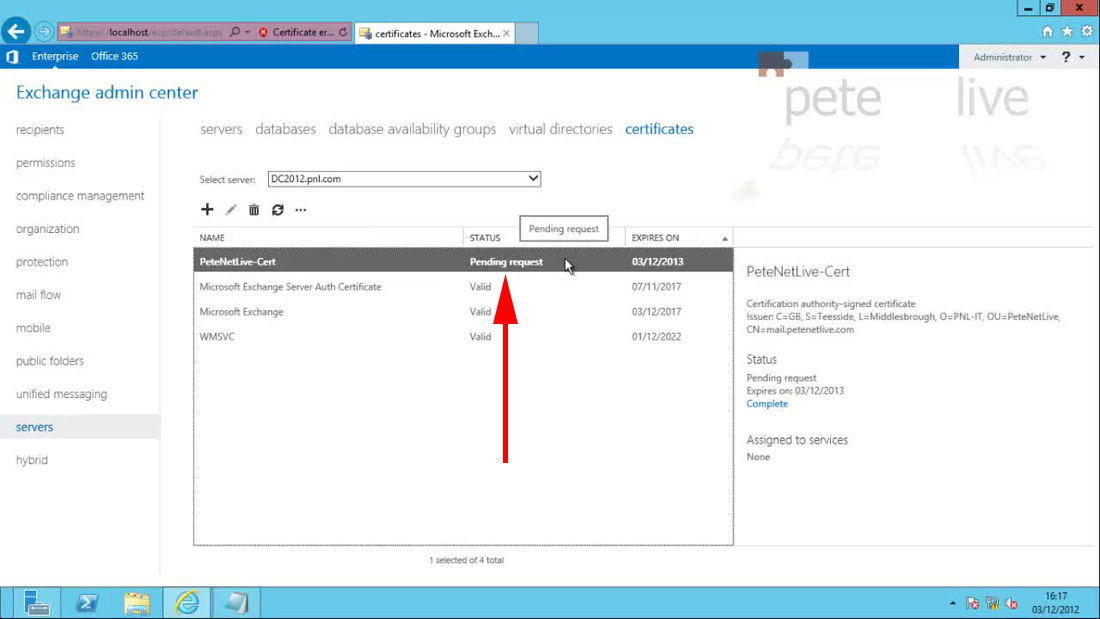Open the hybrid section
The image size is (1100, 619).
32,460
